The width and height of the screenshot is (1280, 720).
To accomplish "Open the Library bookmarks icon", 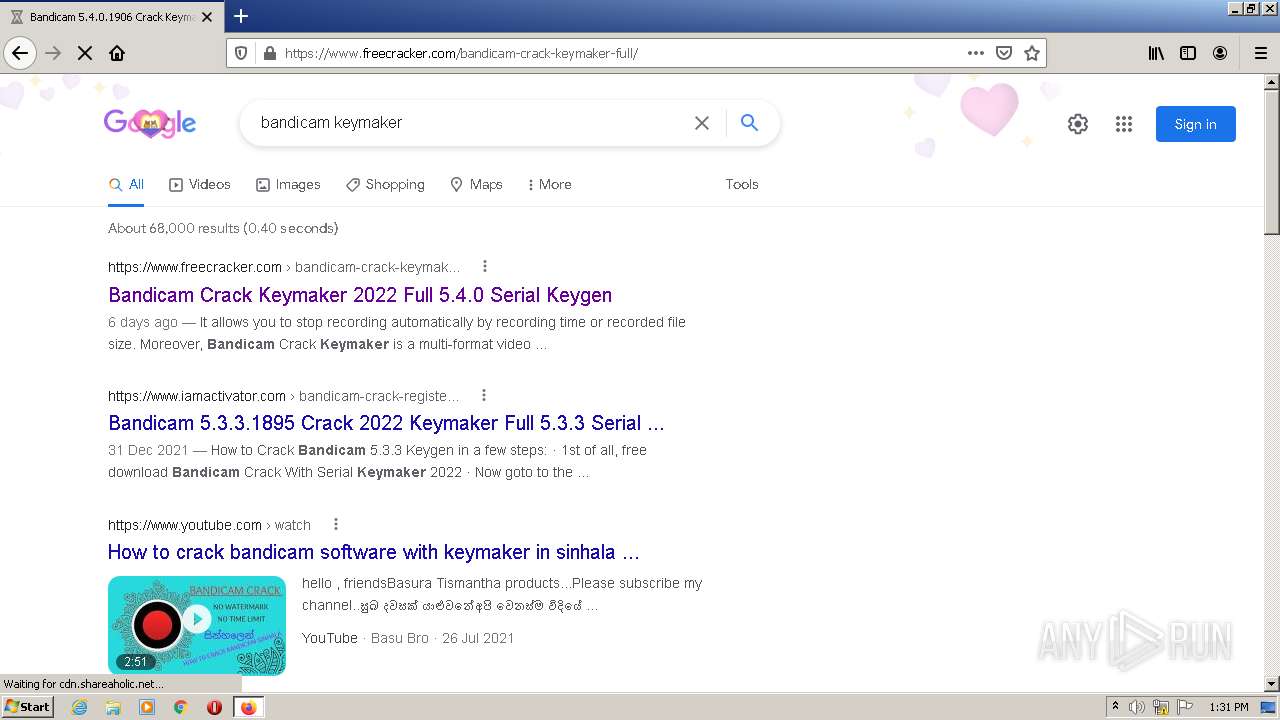I will [x=1156, y=53].
